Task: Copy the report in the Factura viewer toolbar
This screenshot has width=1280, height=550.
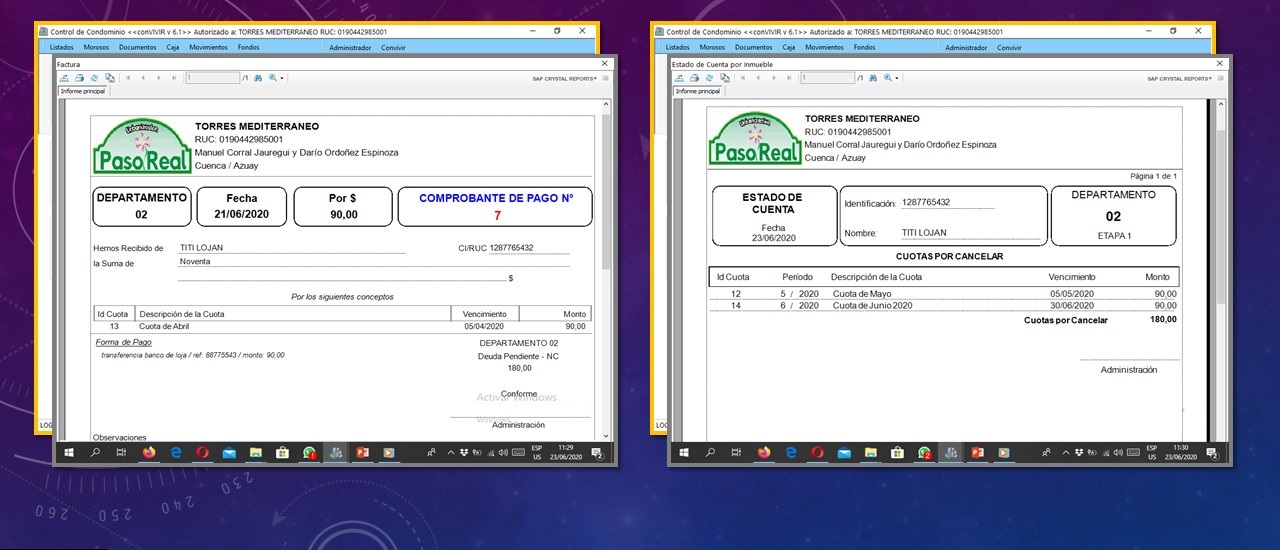Action: click(x=109, y=78)
